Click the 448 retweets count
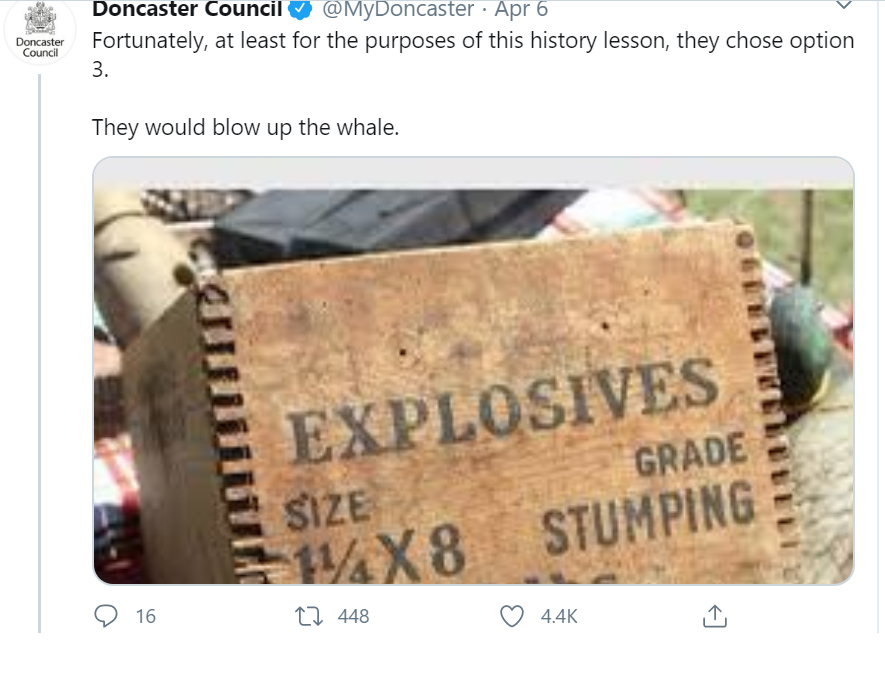This screenshot has width=885, height=681. pyautogui.click(x=353, y=616)
